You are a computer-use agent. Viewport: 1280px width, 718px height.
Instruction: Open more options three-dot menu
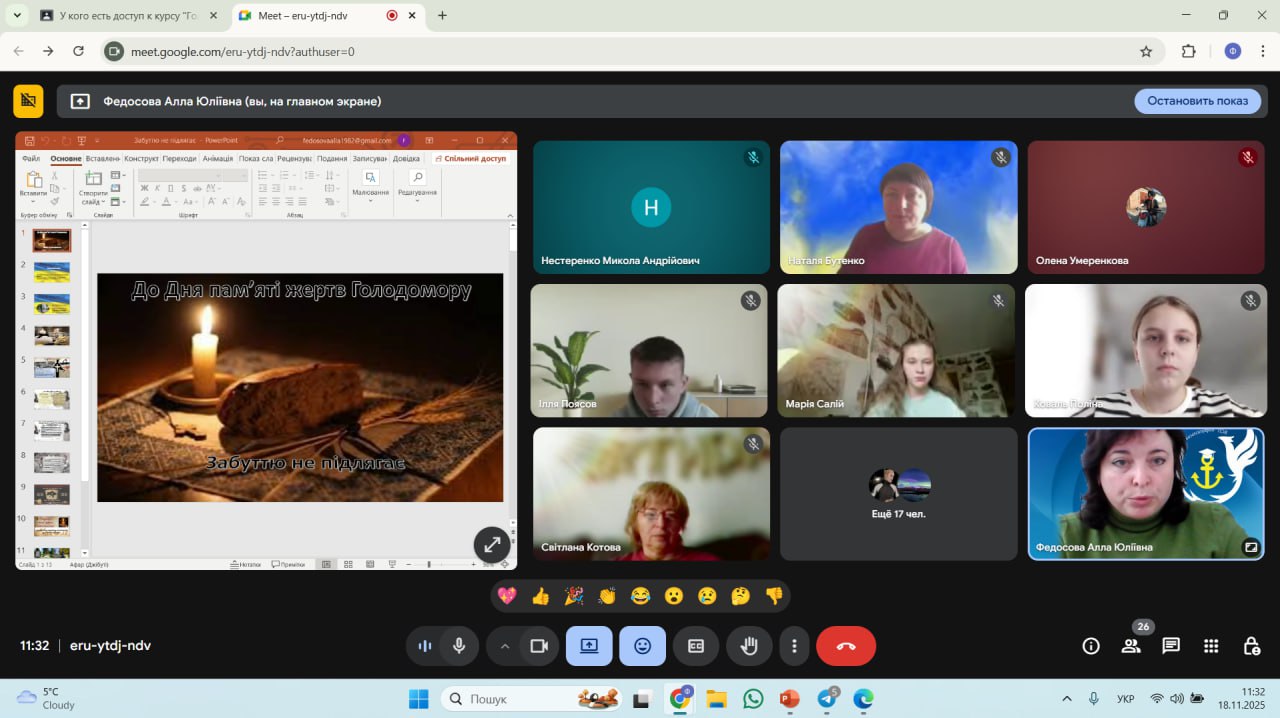point(794,646)
